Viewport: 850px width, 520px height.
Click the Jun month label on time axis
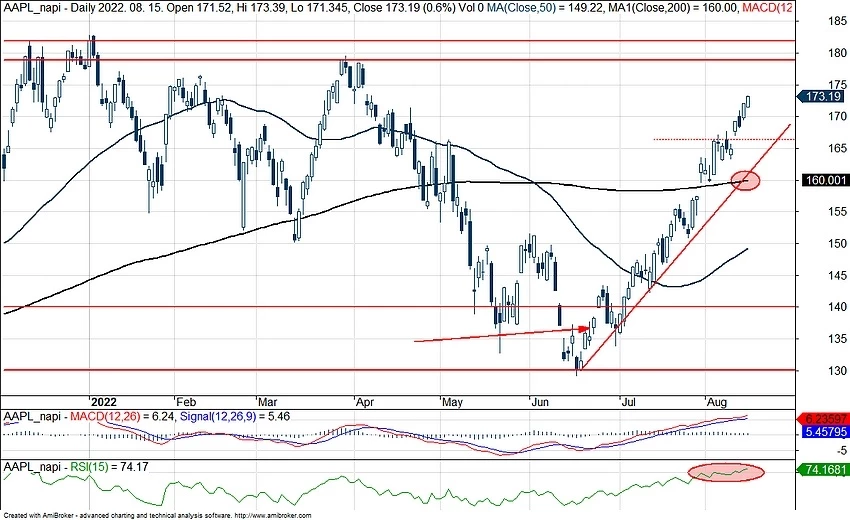click(540, 402)
